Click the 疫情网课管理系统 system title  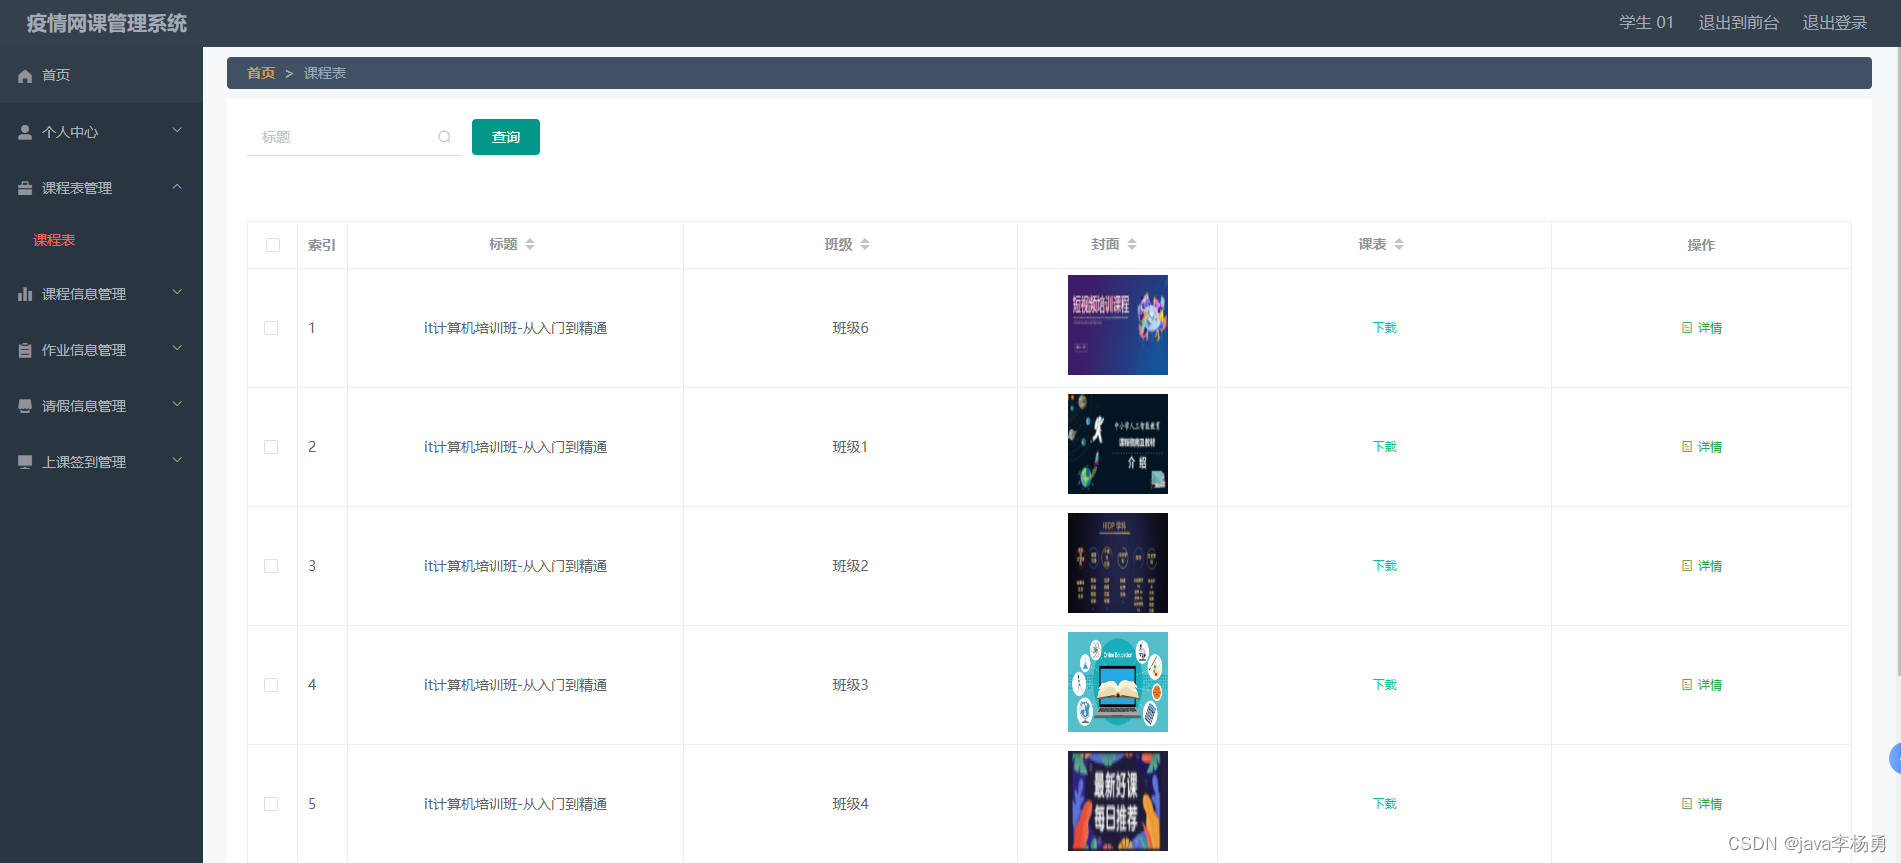[x=107, y=23]
